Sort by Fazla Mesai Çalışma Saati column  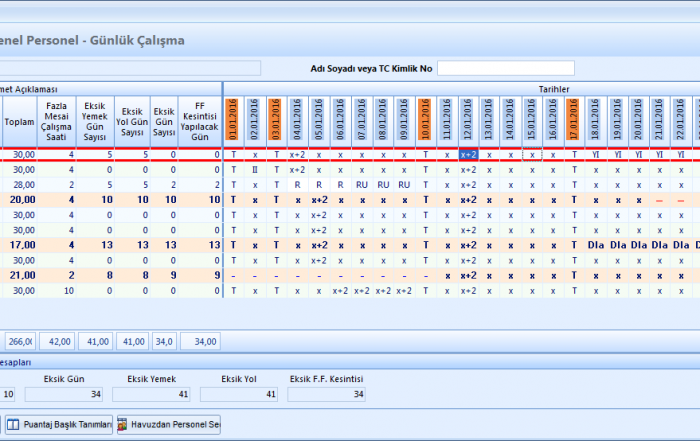coord(57,121)
